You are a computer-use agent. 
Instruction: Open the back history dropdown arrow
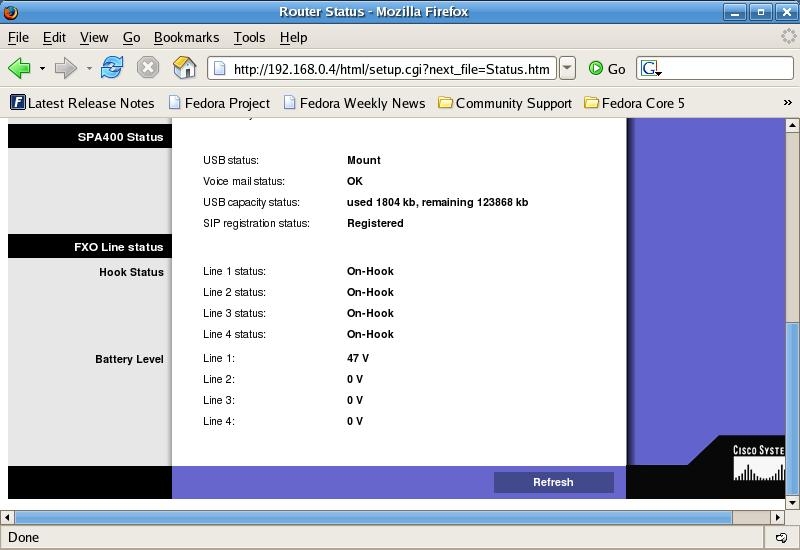pos(42,69)
